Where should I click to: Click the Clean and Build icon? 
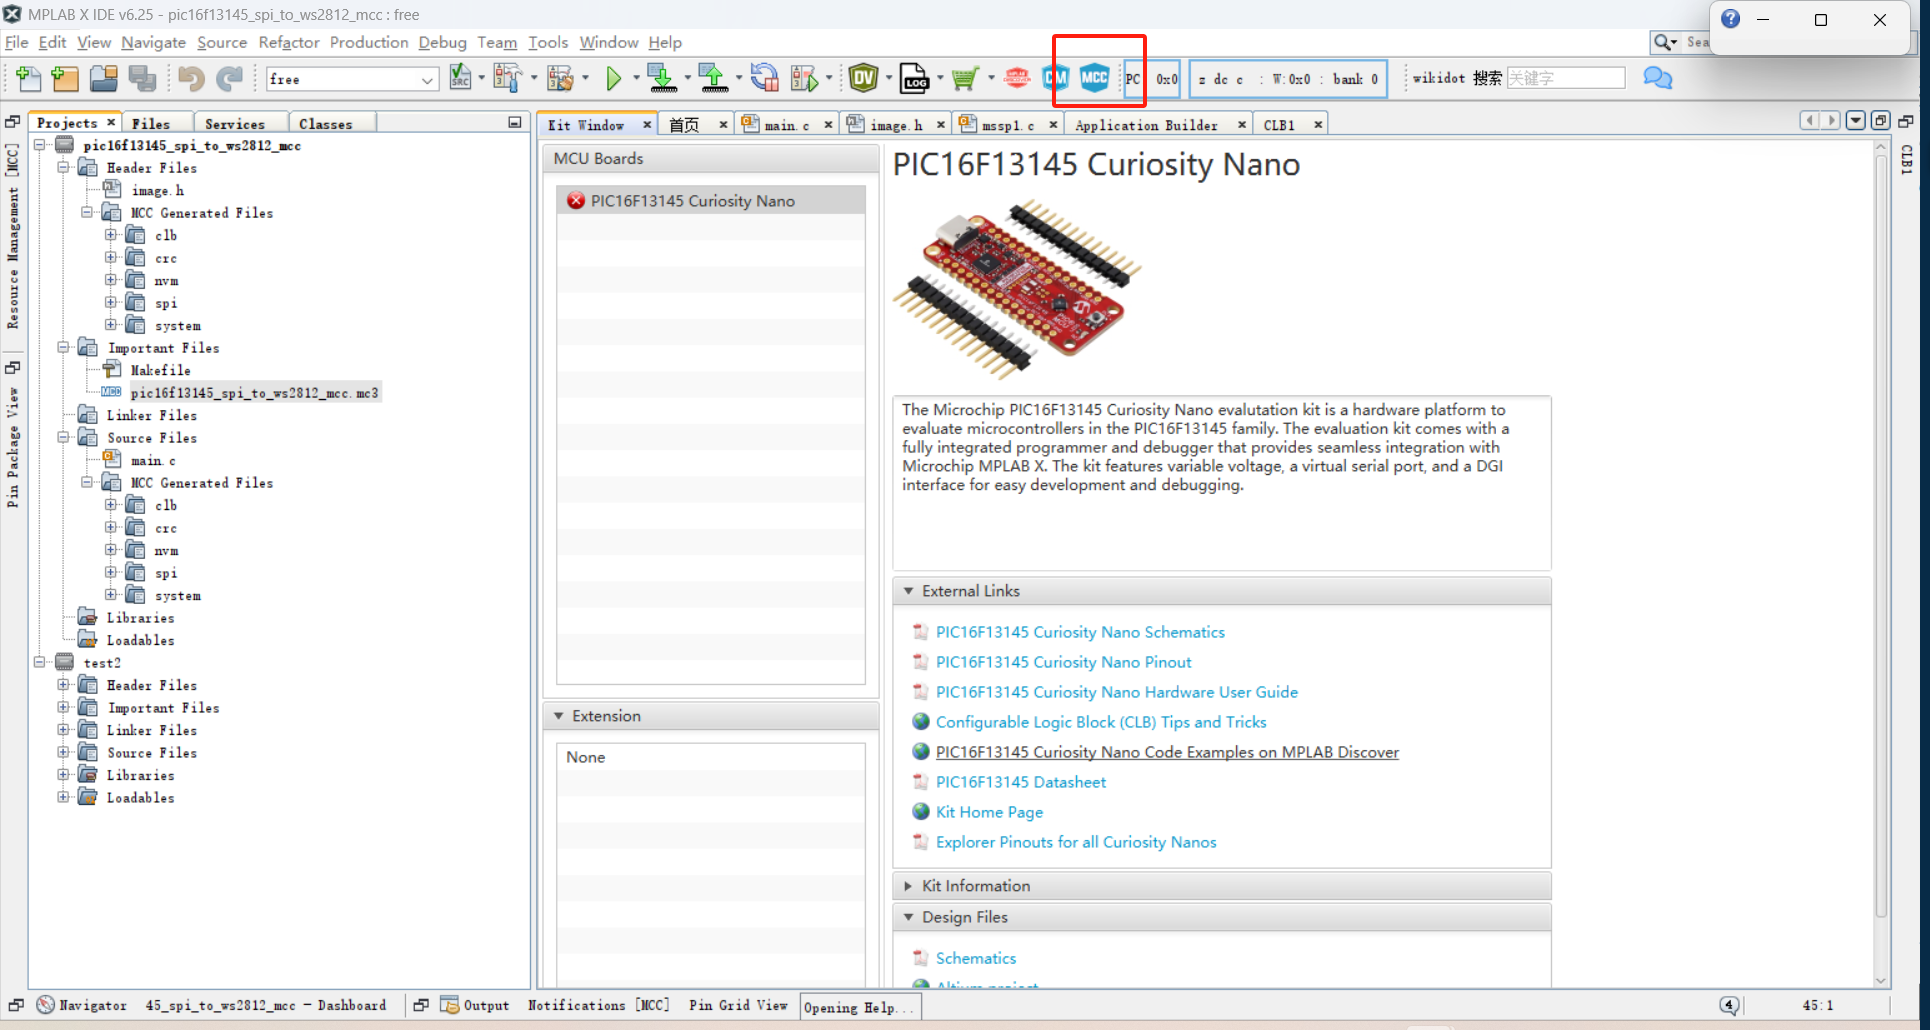(x=560, y=78)
